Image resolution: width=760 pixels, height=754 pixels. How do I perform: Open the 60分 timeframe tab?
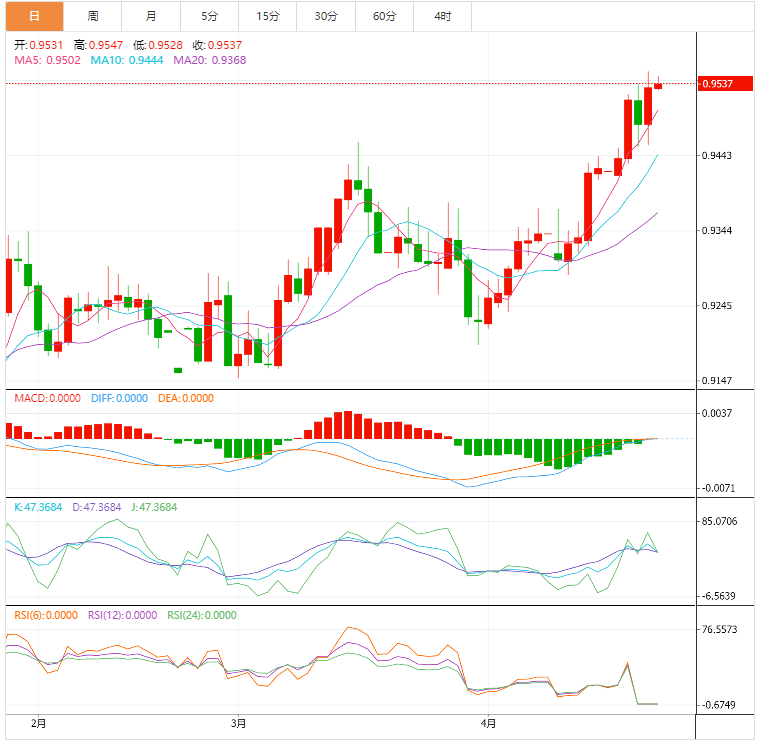pyautogui.click(x=384, y=16)
